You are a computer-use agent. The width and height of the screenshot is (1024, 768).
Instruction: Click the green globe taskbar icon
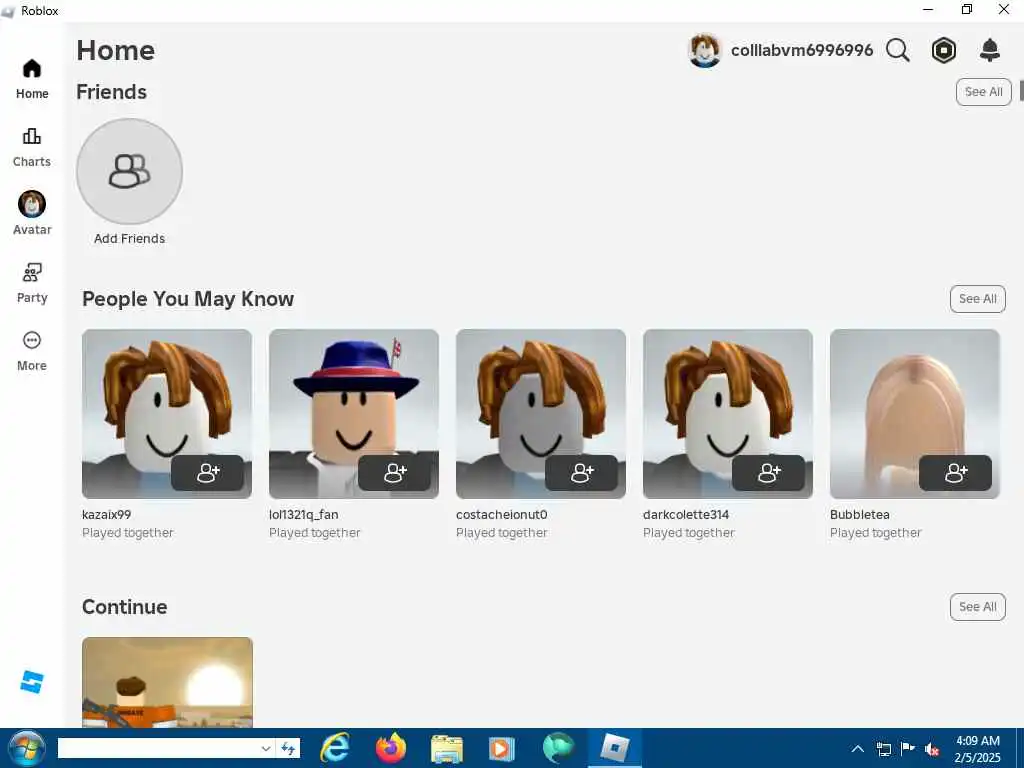(x=558, y=748)
